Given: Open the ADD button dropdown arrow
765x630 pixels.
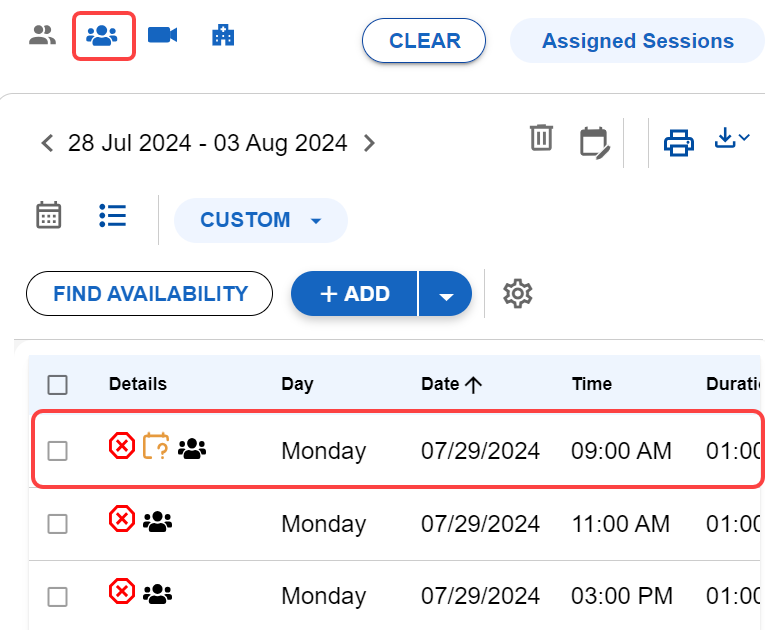Looking at the screenshot, I should tap(446, 295).
